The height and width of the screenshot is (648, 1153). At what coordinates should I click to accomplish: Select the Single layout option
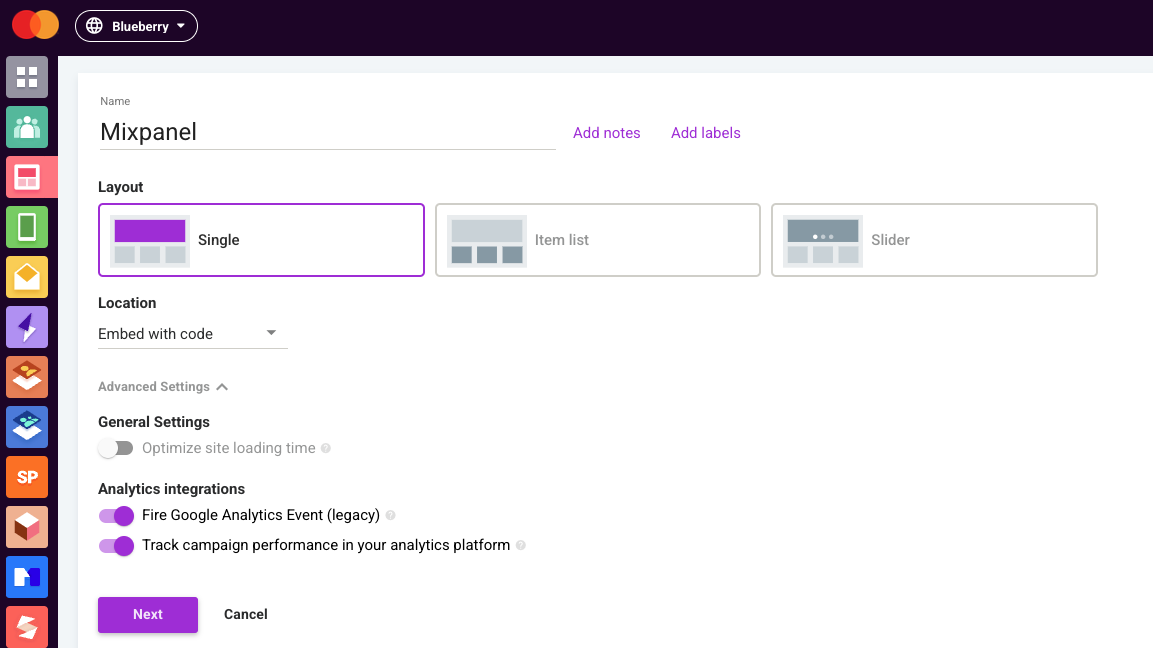point(261,240)
